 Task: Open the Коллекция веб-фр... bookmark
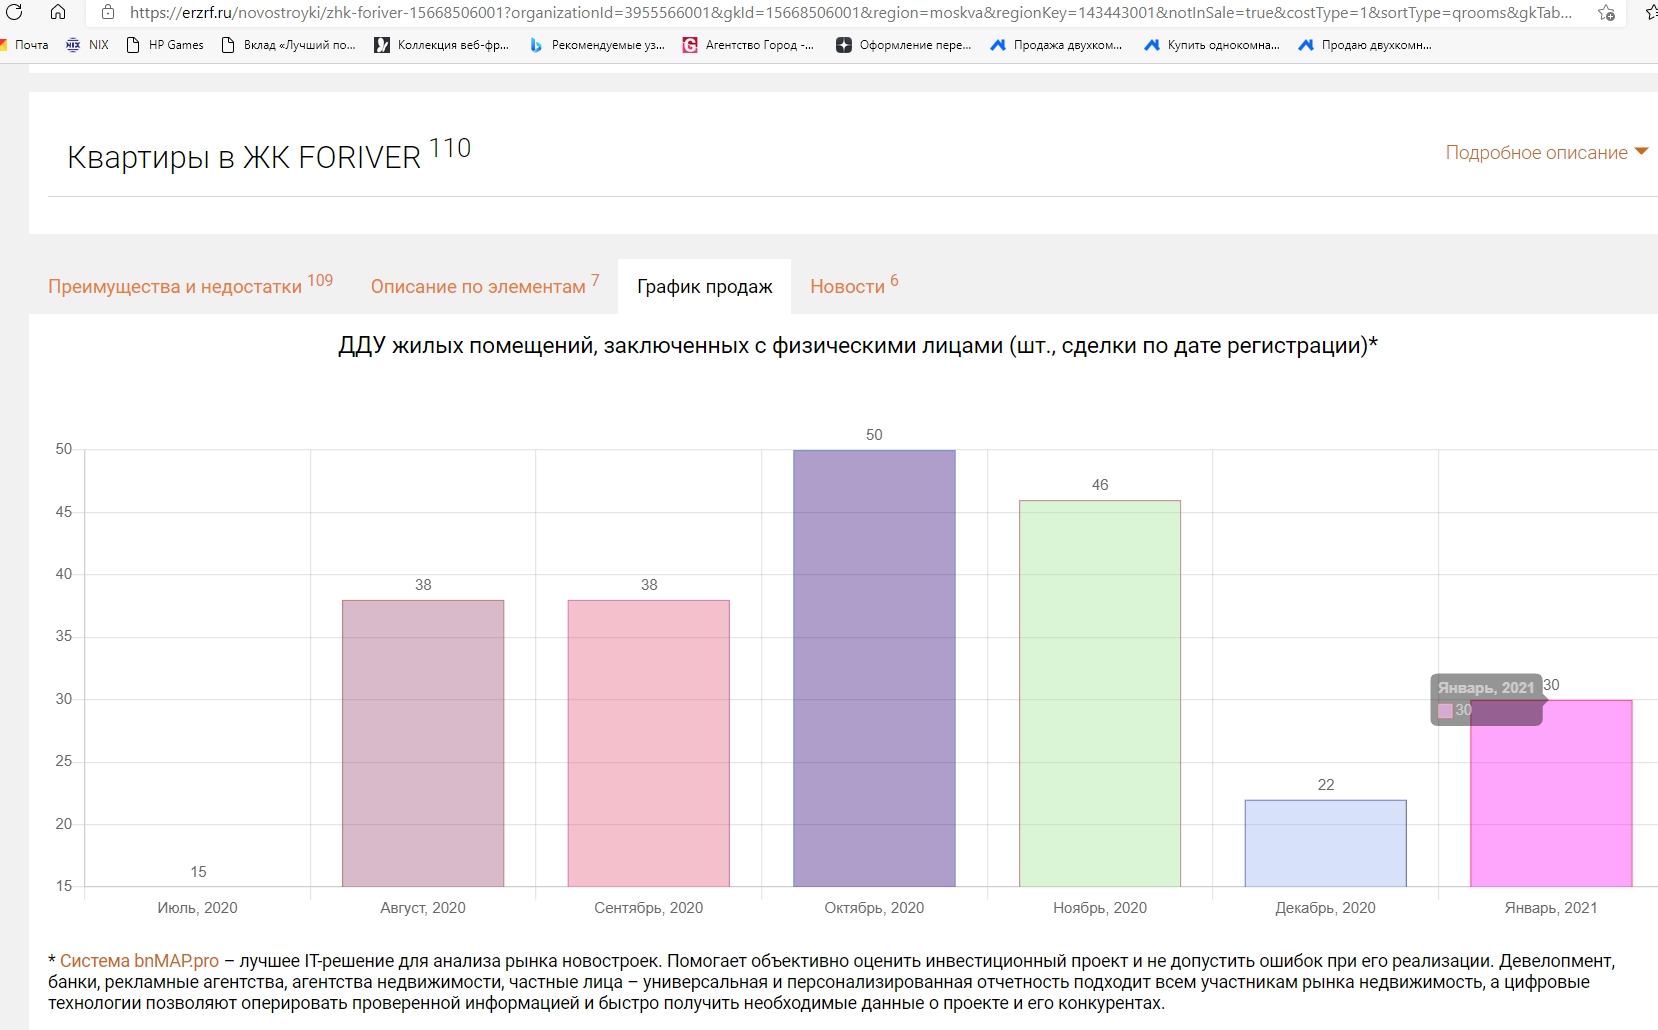[441, 45]
